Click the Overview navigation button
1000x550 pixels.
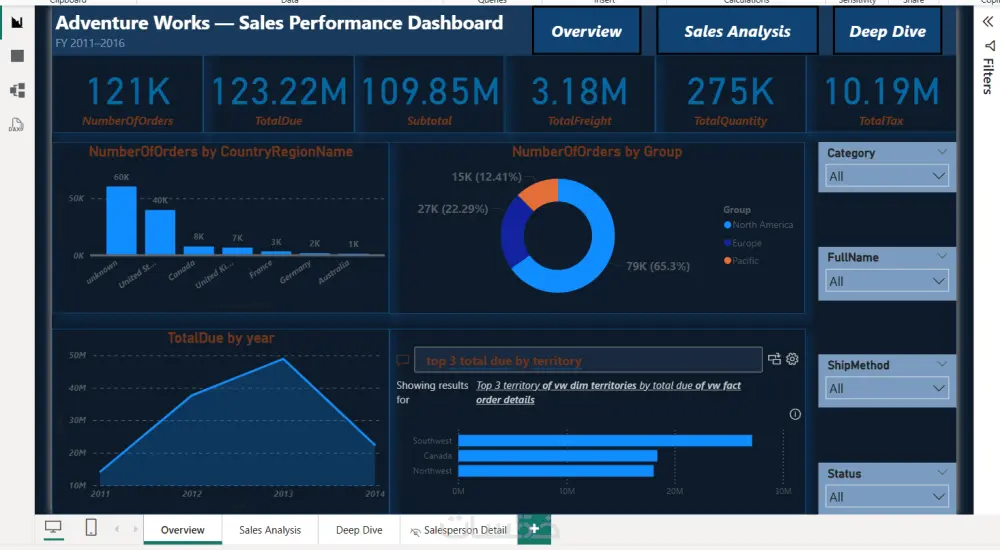point(587,31)
